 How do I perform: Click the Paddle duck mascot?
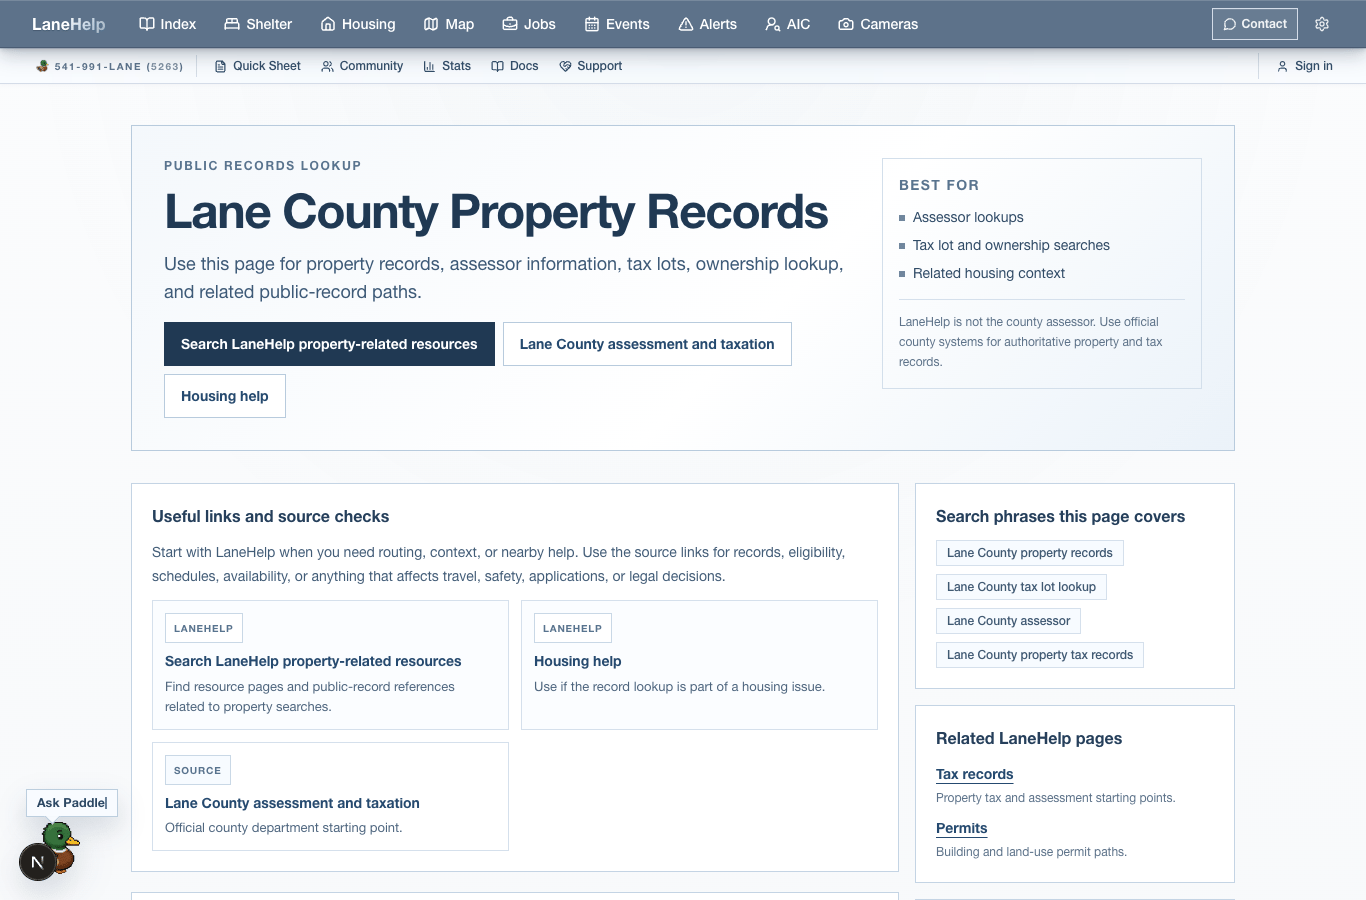(x=61, y=845)
